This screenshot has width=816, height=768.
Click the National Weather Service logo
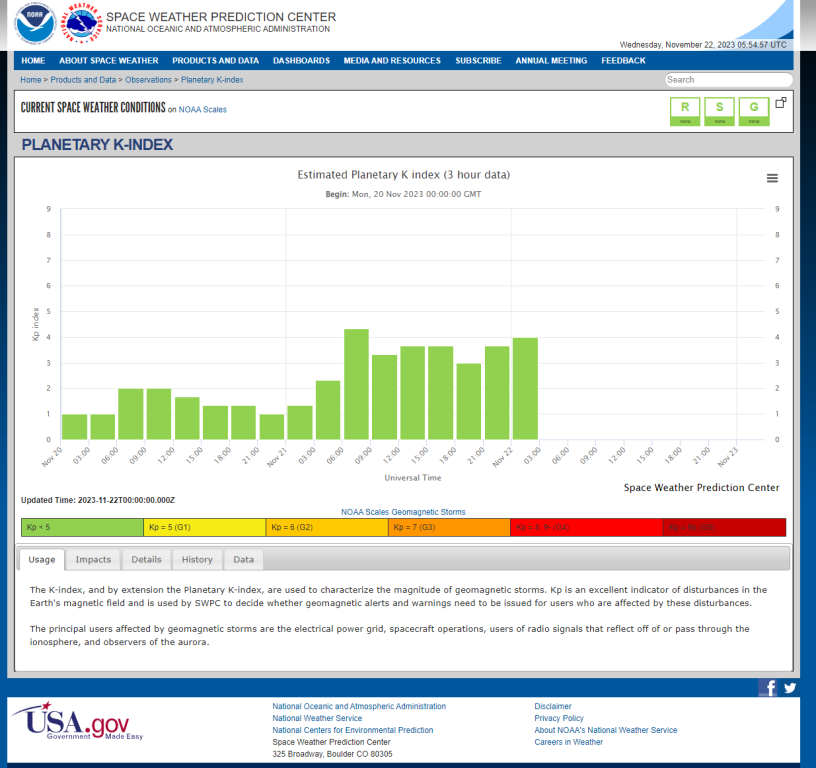click(x=82, y=23)
